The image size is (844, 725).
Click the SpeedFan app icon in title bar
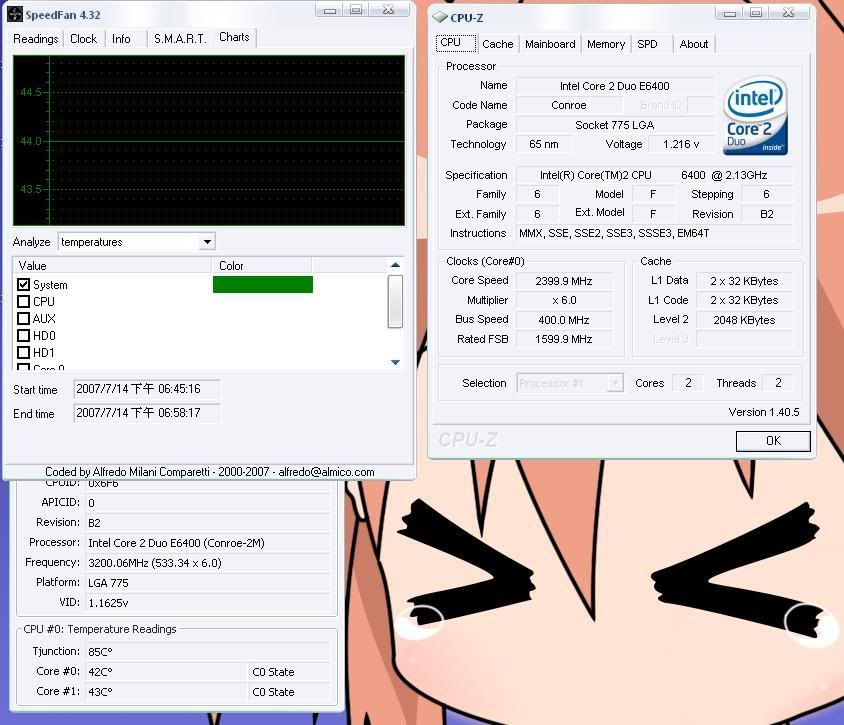coord(15,14)
